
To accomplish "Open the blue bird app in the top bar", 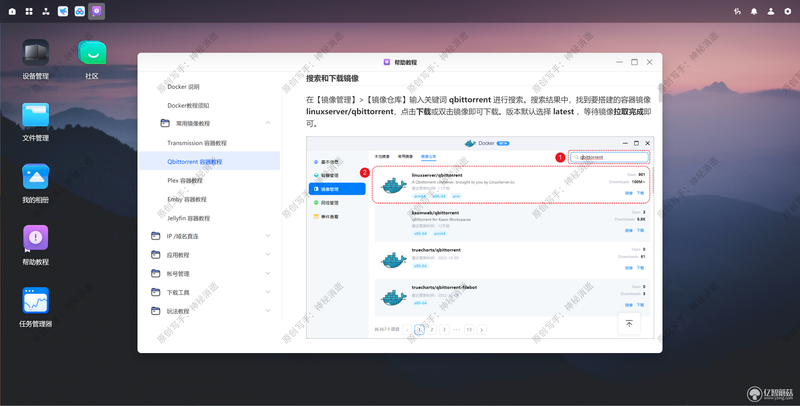I will [x=63, y=11].
